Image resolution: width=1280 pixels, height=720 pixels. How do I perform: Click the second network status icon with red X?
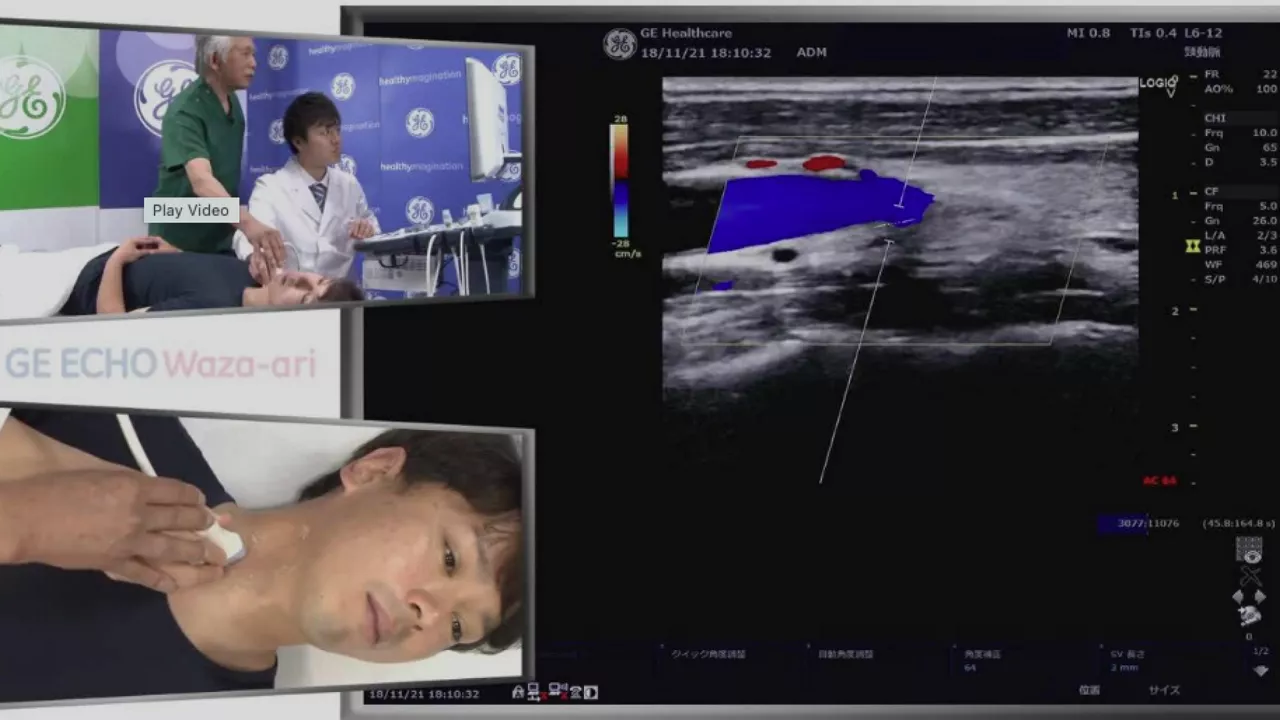click(x=558, y=692)
